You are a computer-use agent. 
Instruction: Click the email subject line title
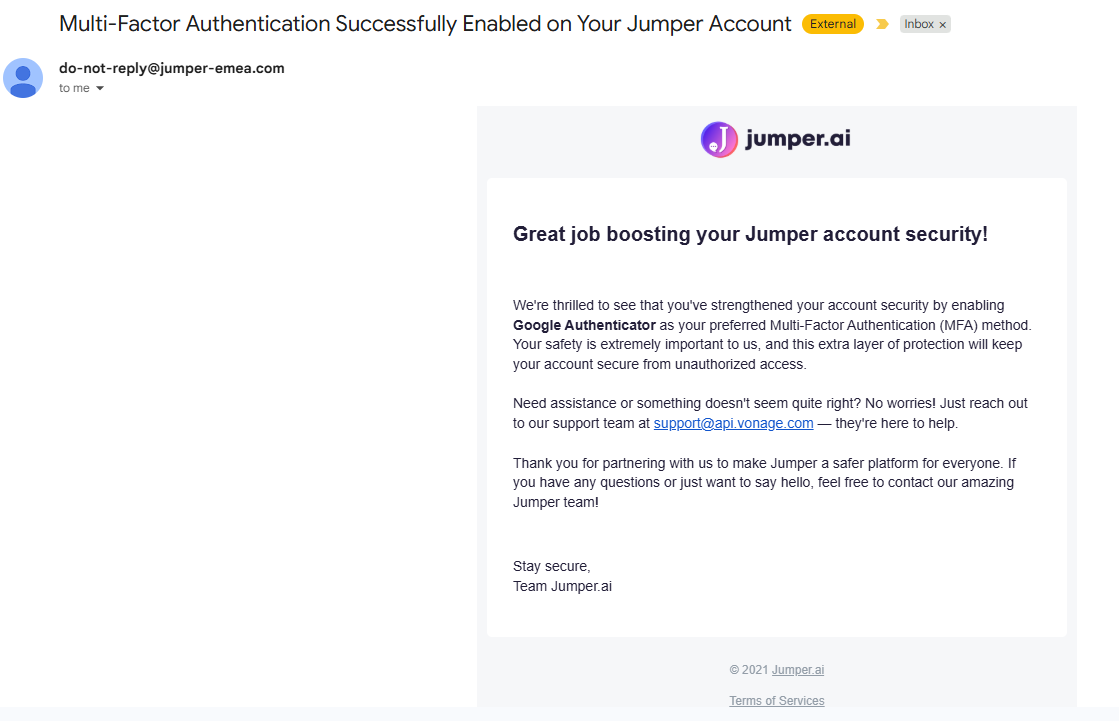[425, 24]
